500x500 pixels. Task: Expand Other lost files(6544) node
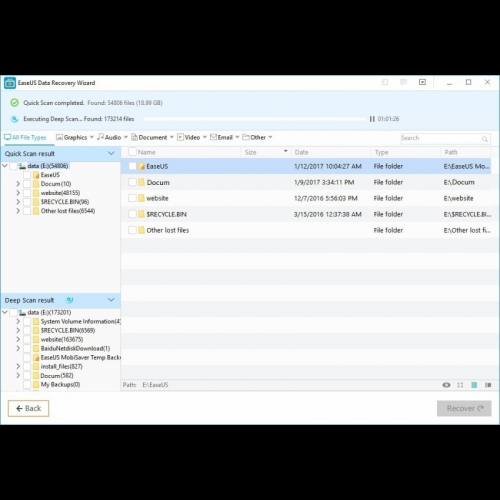click(18, 211)
